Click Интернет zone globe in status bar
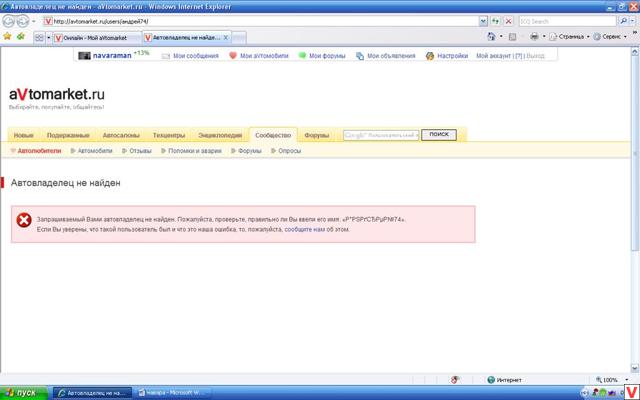Image resolution: width=640 pixels, height=400 pixels. pyautogui.click(x=491, y=380)
